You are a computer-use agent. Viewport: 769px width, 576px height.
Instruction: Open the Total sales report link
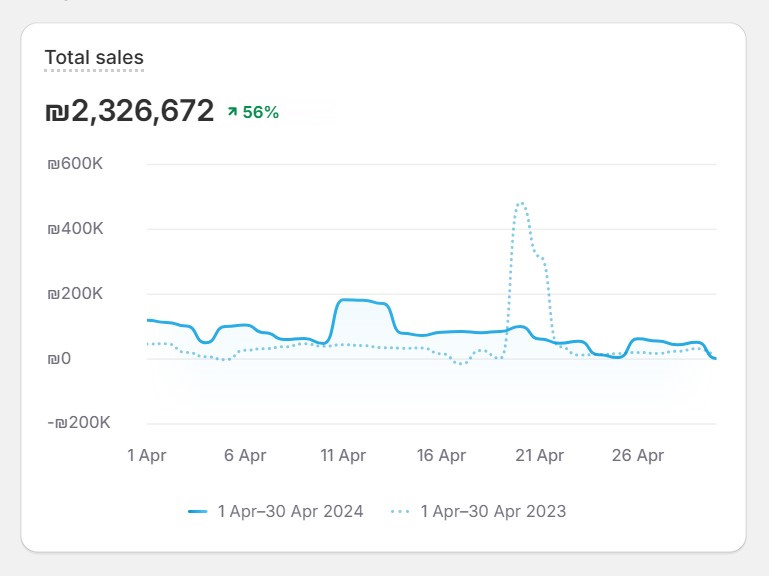[94, 58]
